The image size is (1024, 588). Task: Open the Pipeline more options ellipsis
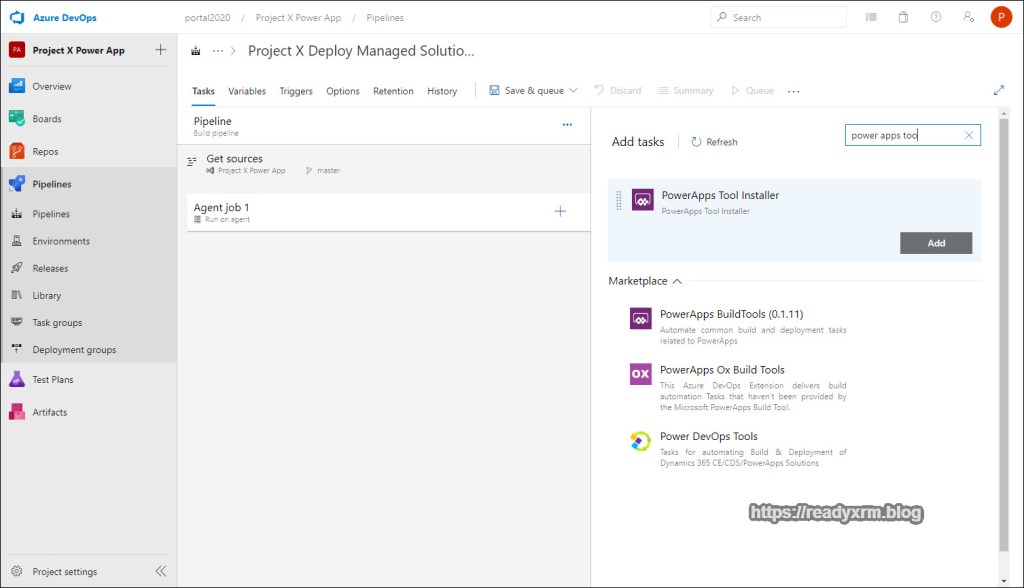(567, 125)
